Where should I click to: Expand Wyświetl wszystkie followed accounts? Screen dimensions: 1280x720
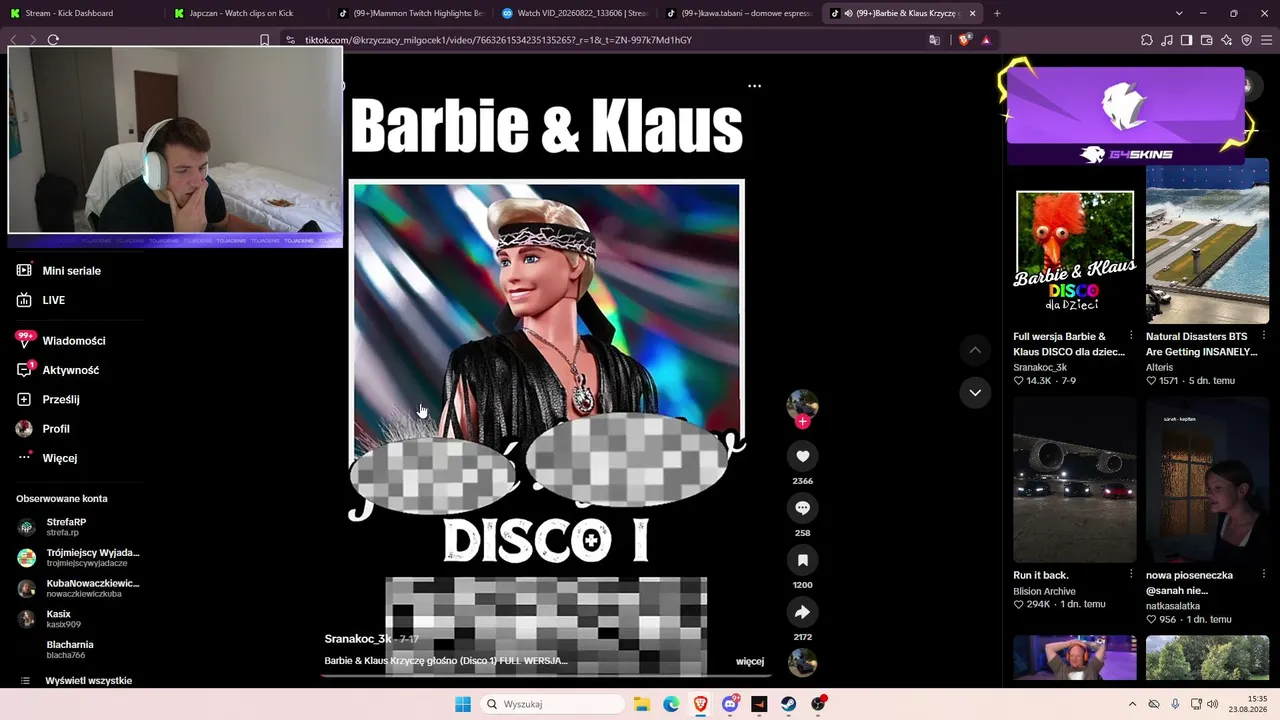coord(88,681)
